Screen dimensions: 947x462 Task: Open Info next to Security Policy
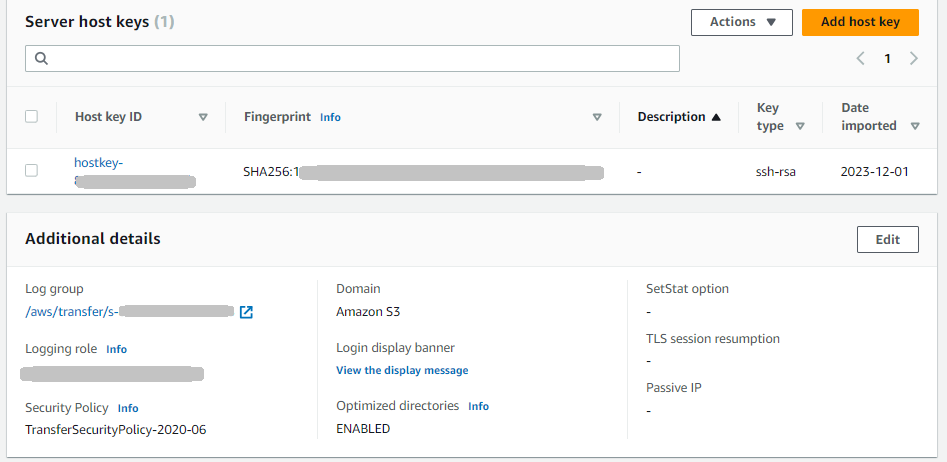128,408
